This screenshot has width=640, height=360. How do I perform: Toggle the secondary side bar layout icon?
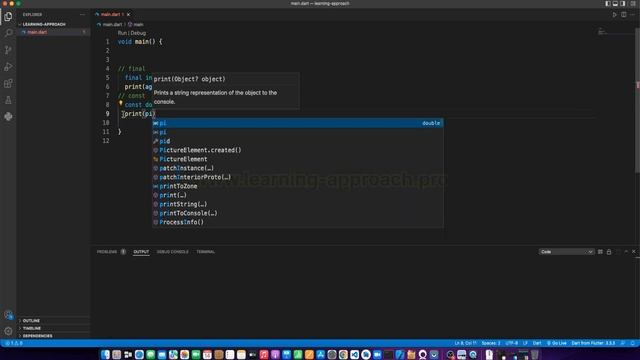622,3
